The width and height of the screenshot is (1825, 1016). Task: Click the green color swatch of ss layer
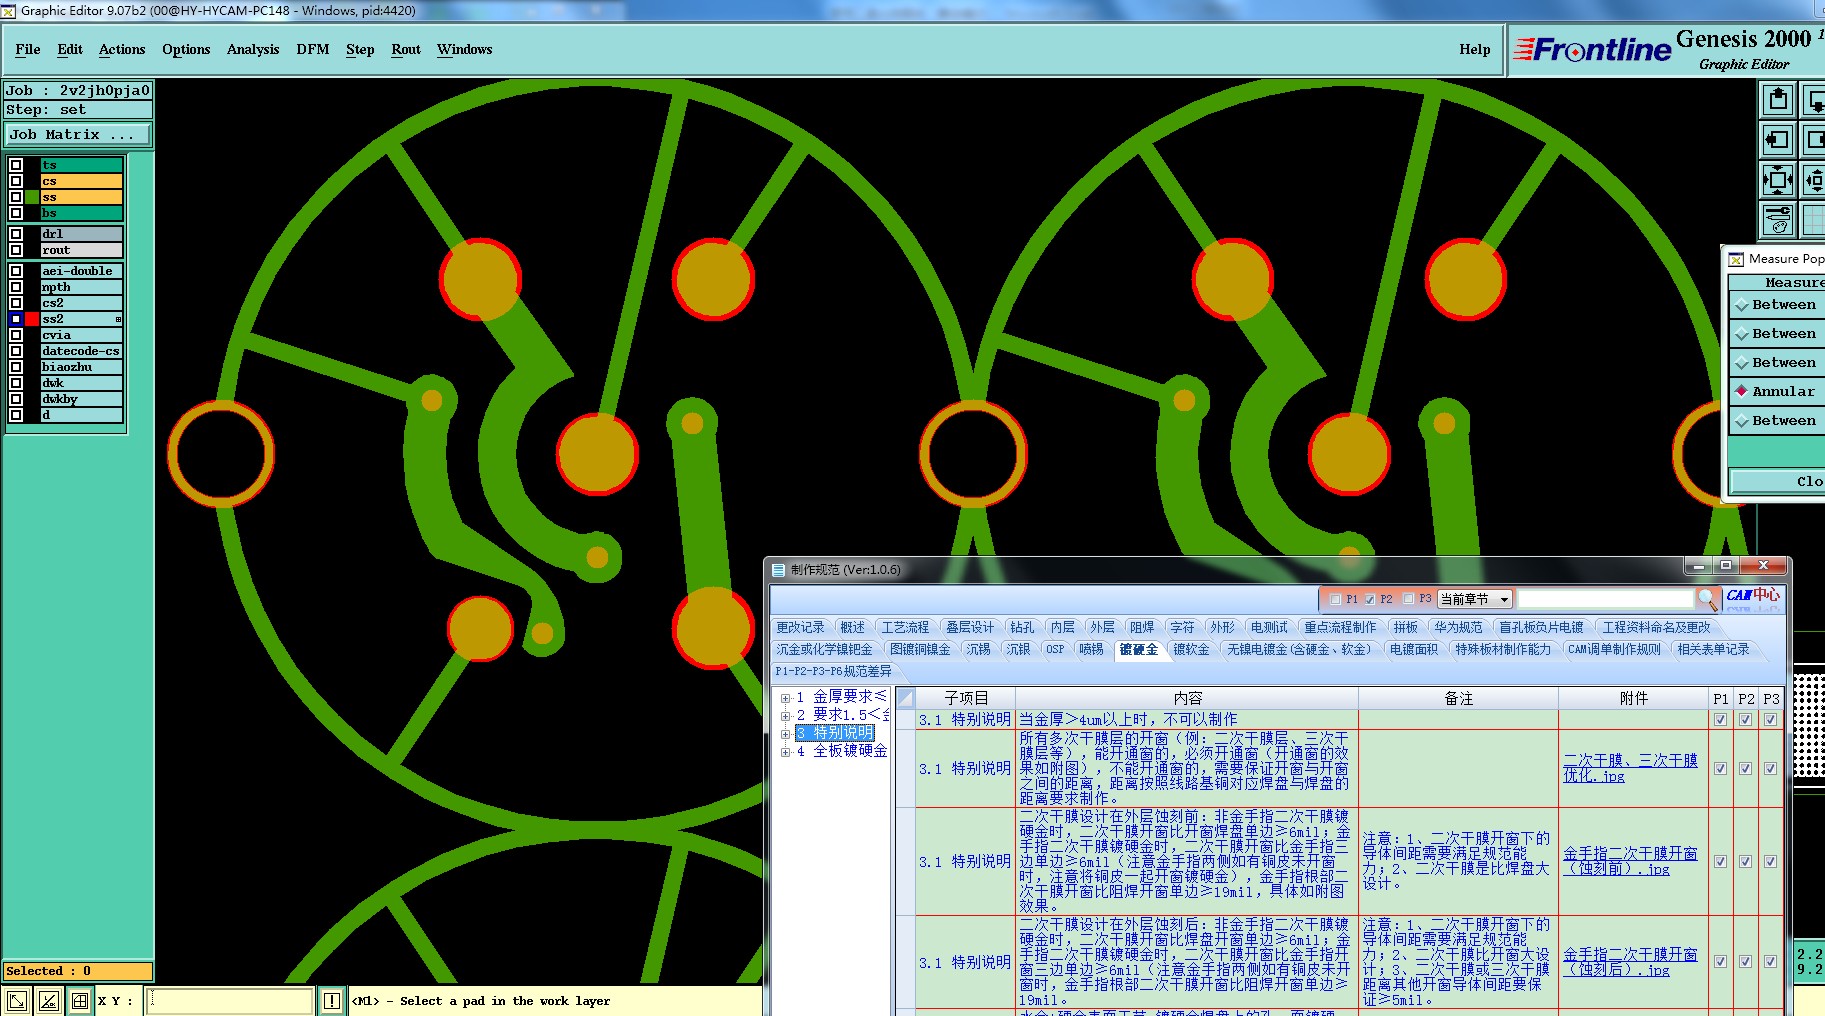(x=32, y=197)
